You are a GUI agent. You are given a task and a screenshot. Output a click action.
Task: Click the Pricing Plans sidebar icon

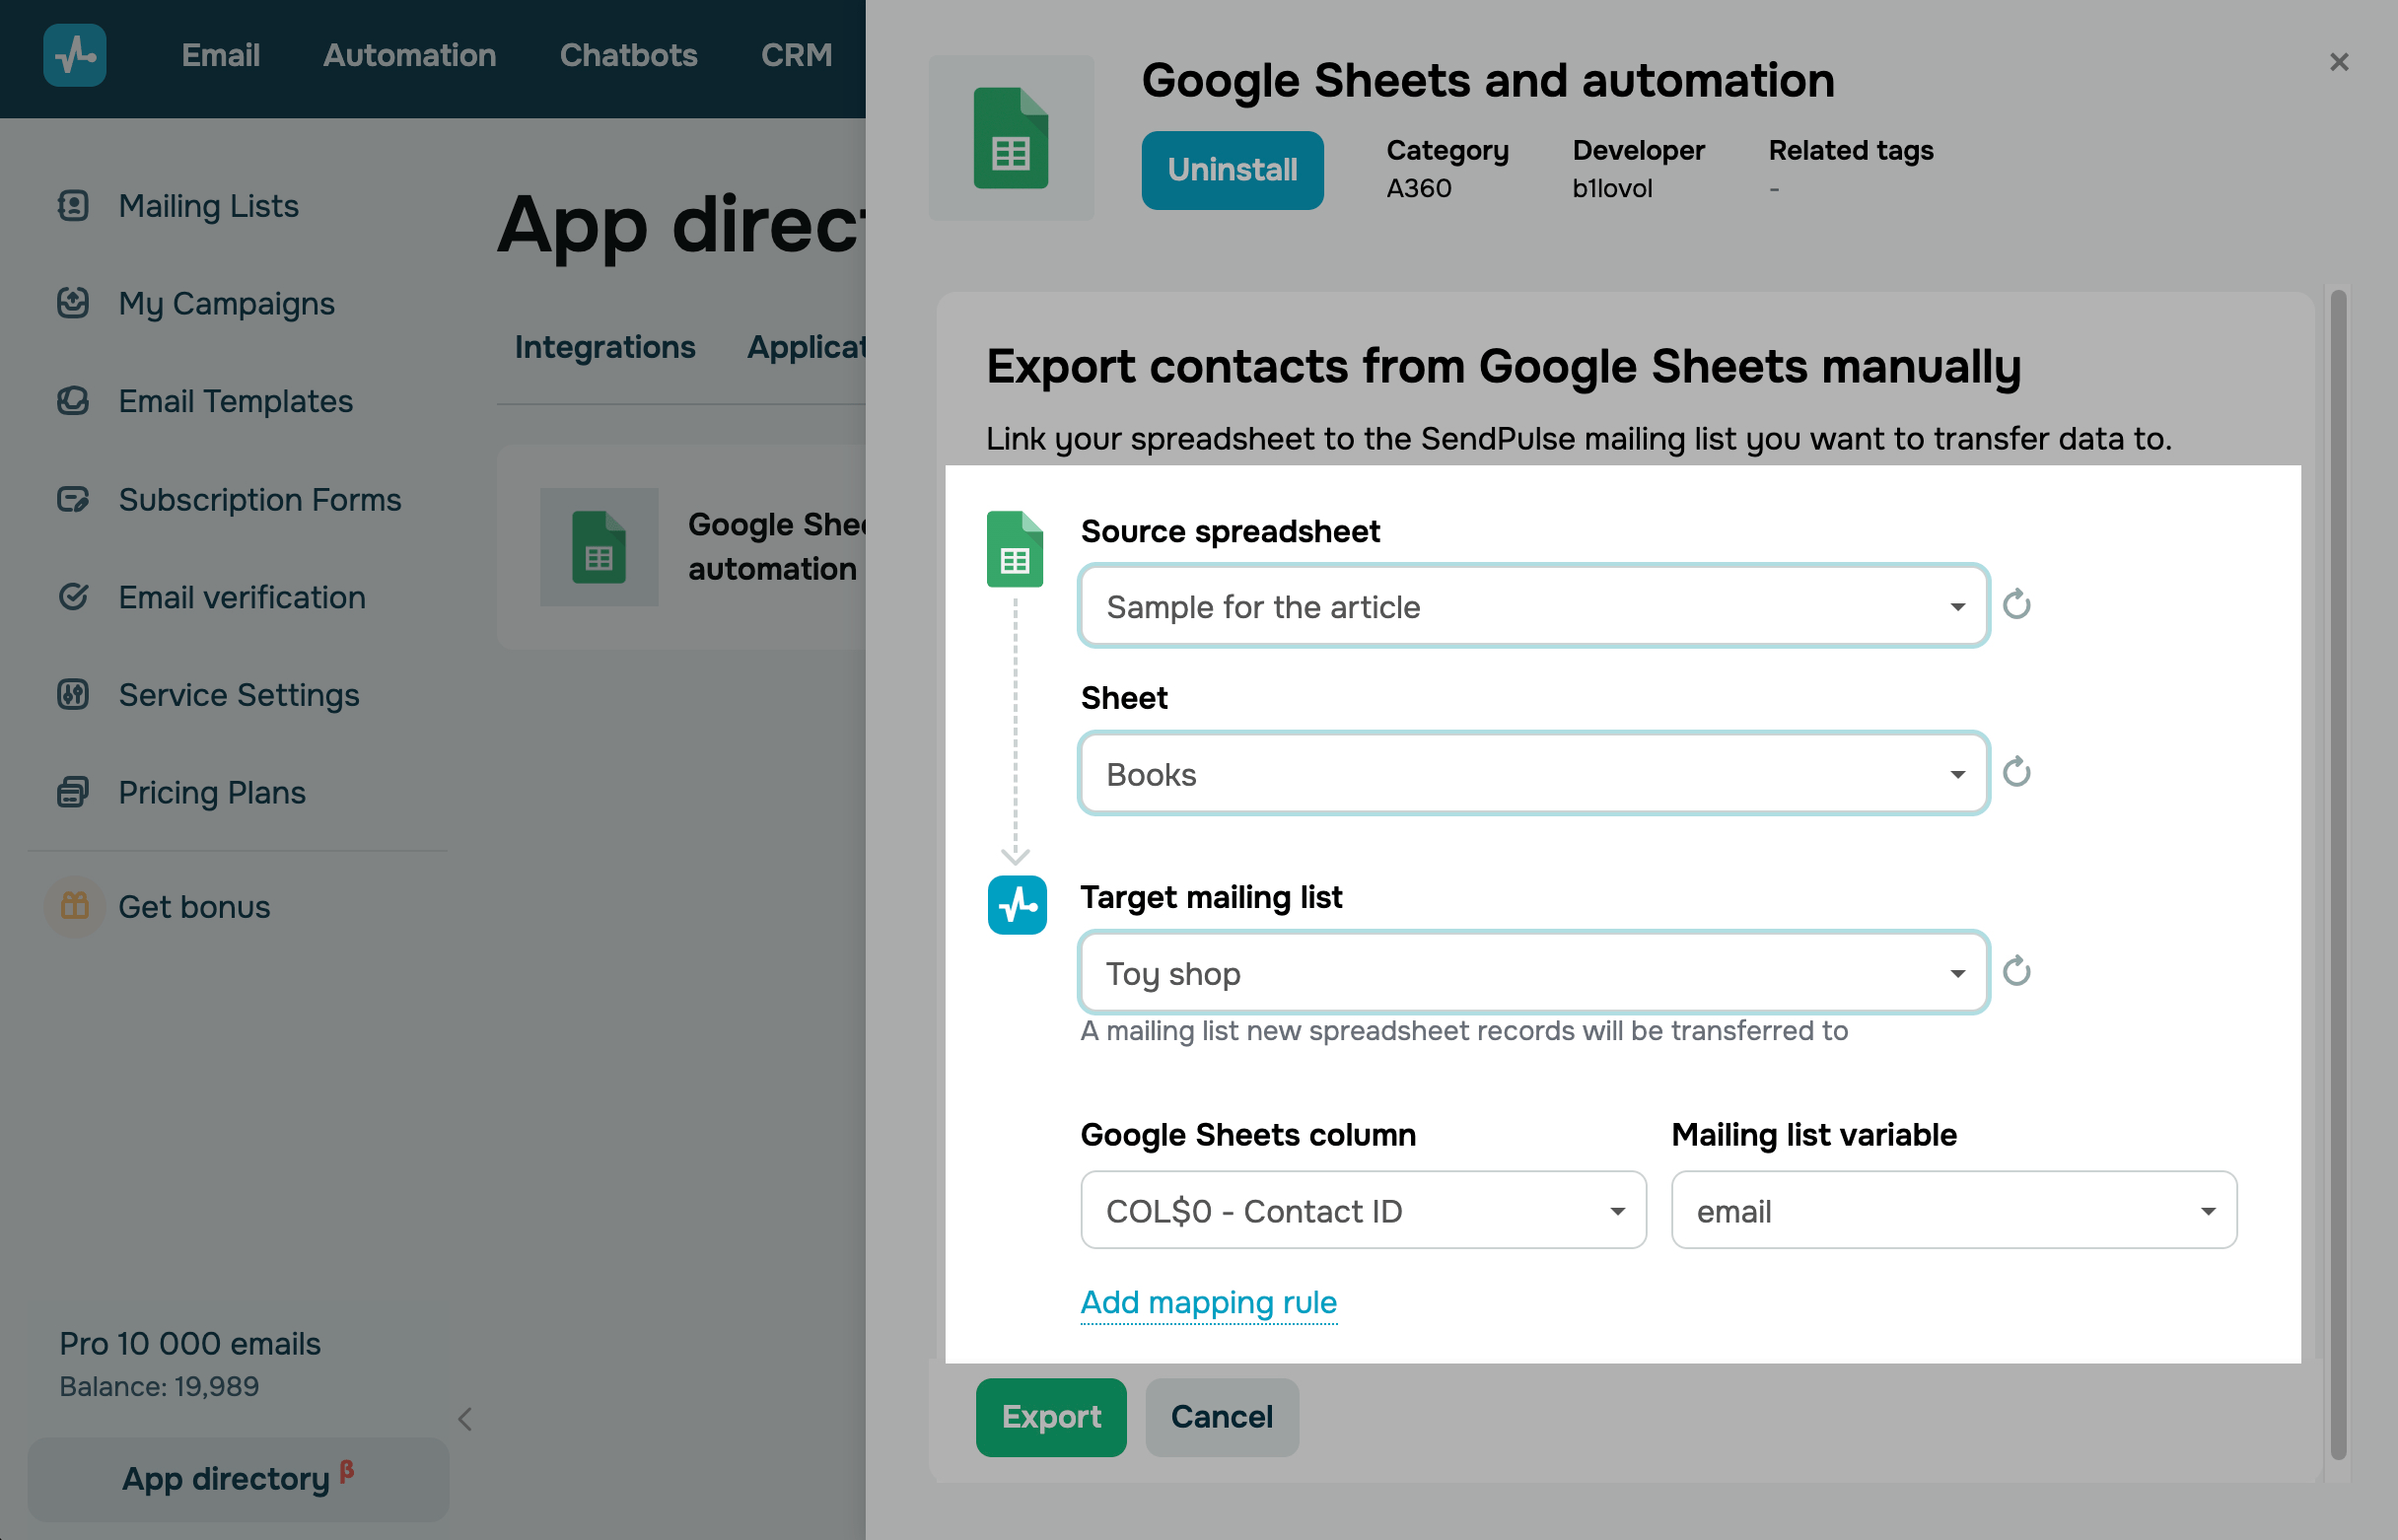click(73, 792)
